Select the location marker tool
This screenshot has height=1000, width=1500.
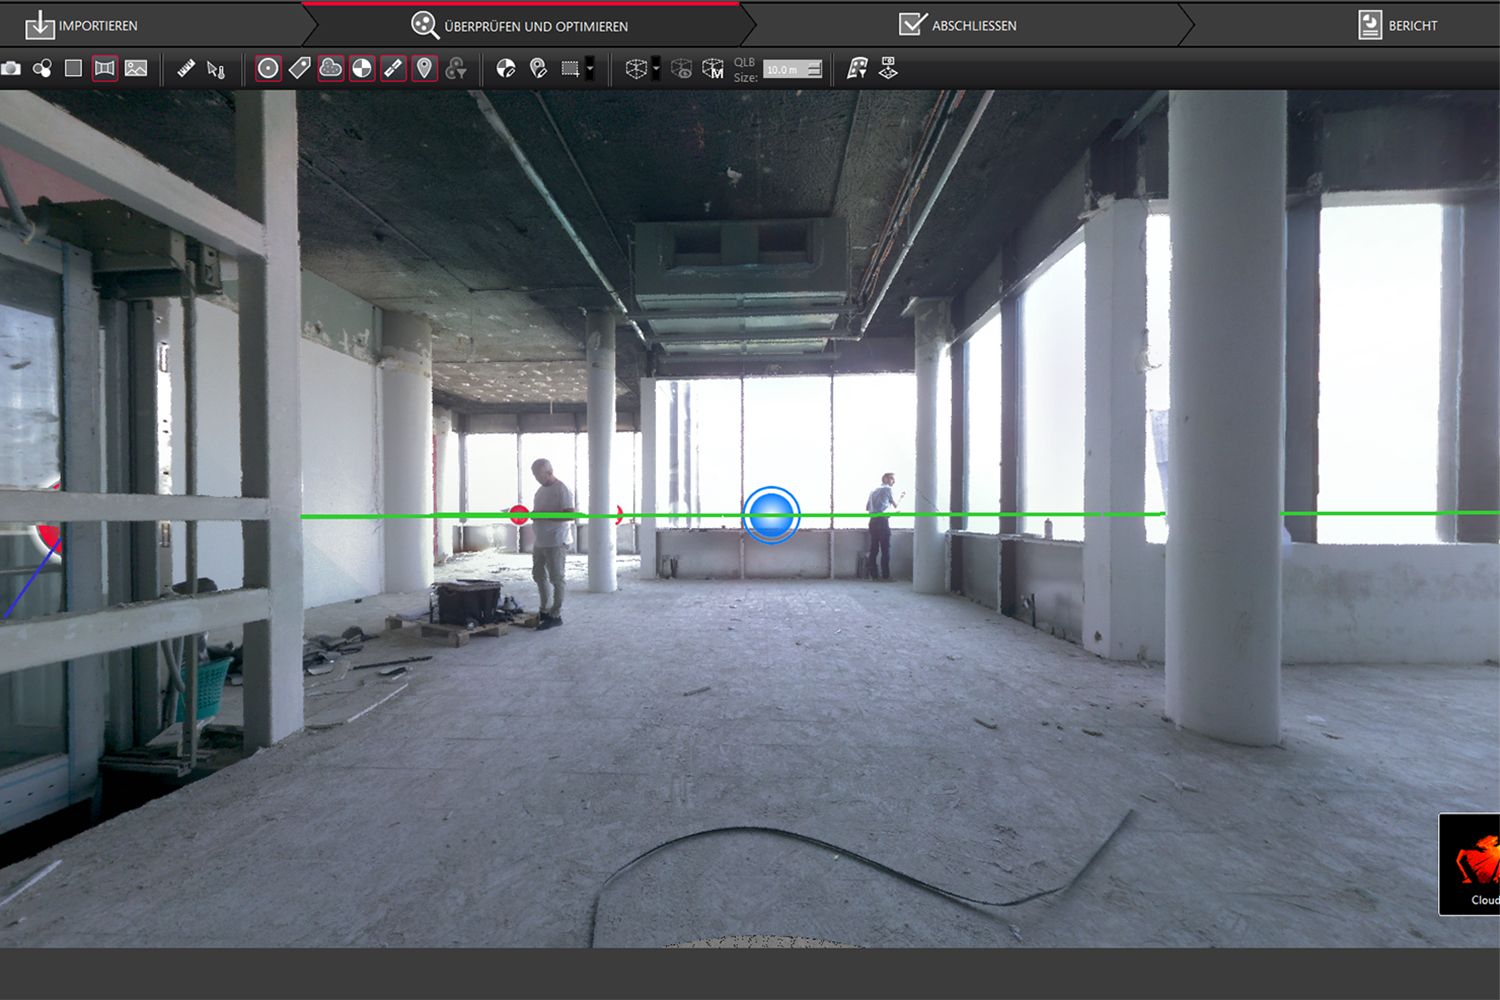pyautogui.click(x=423, y=68)
